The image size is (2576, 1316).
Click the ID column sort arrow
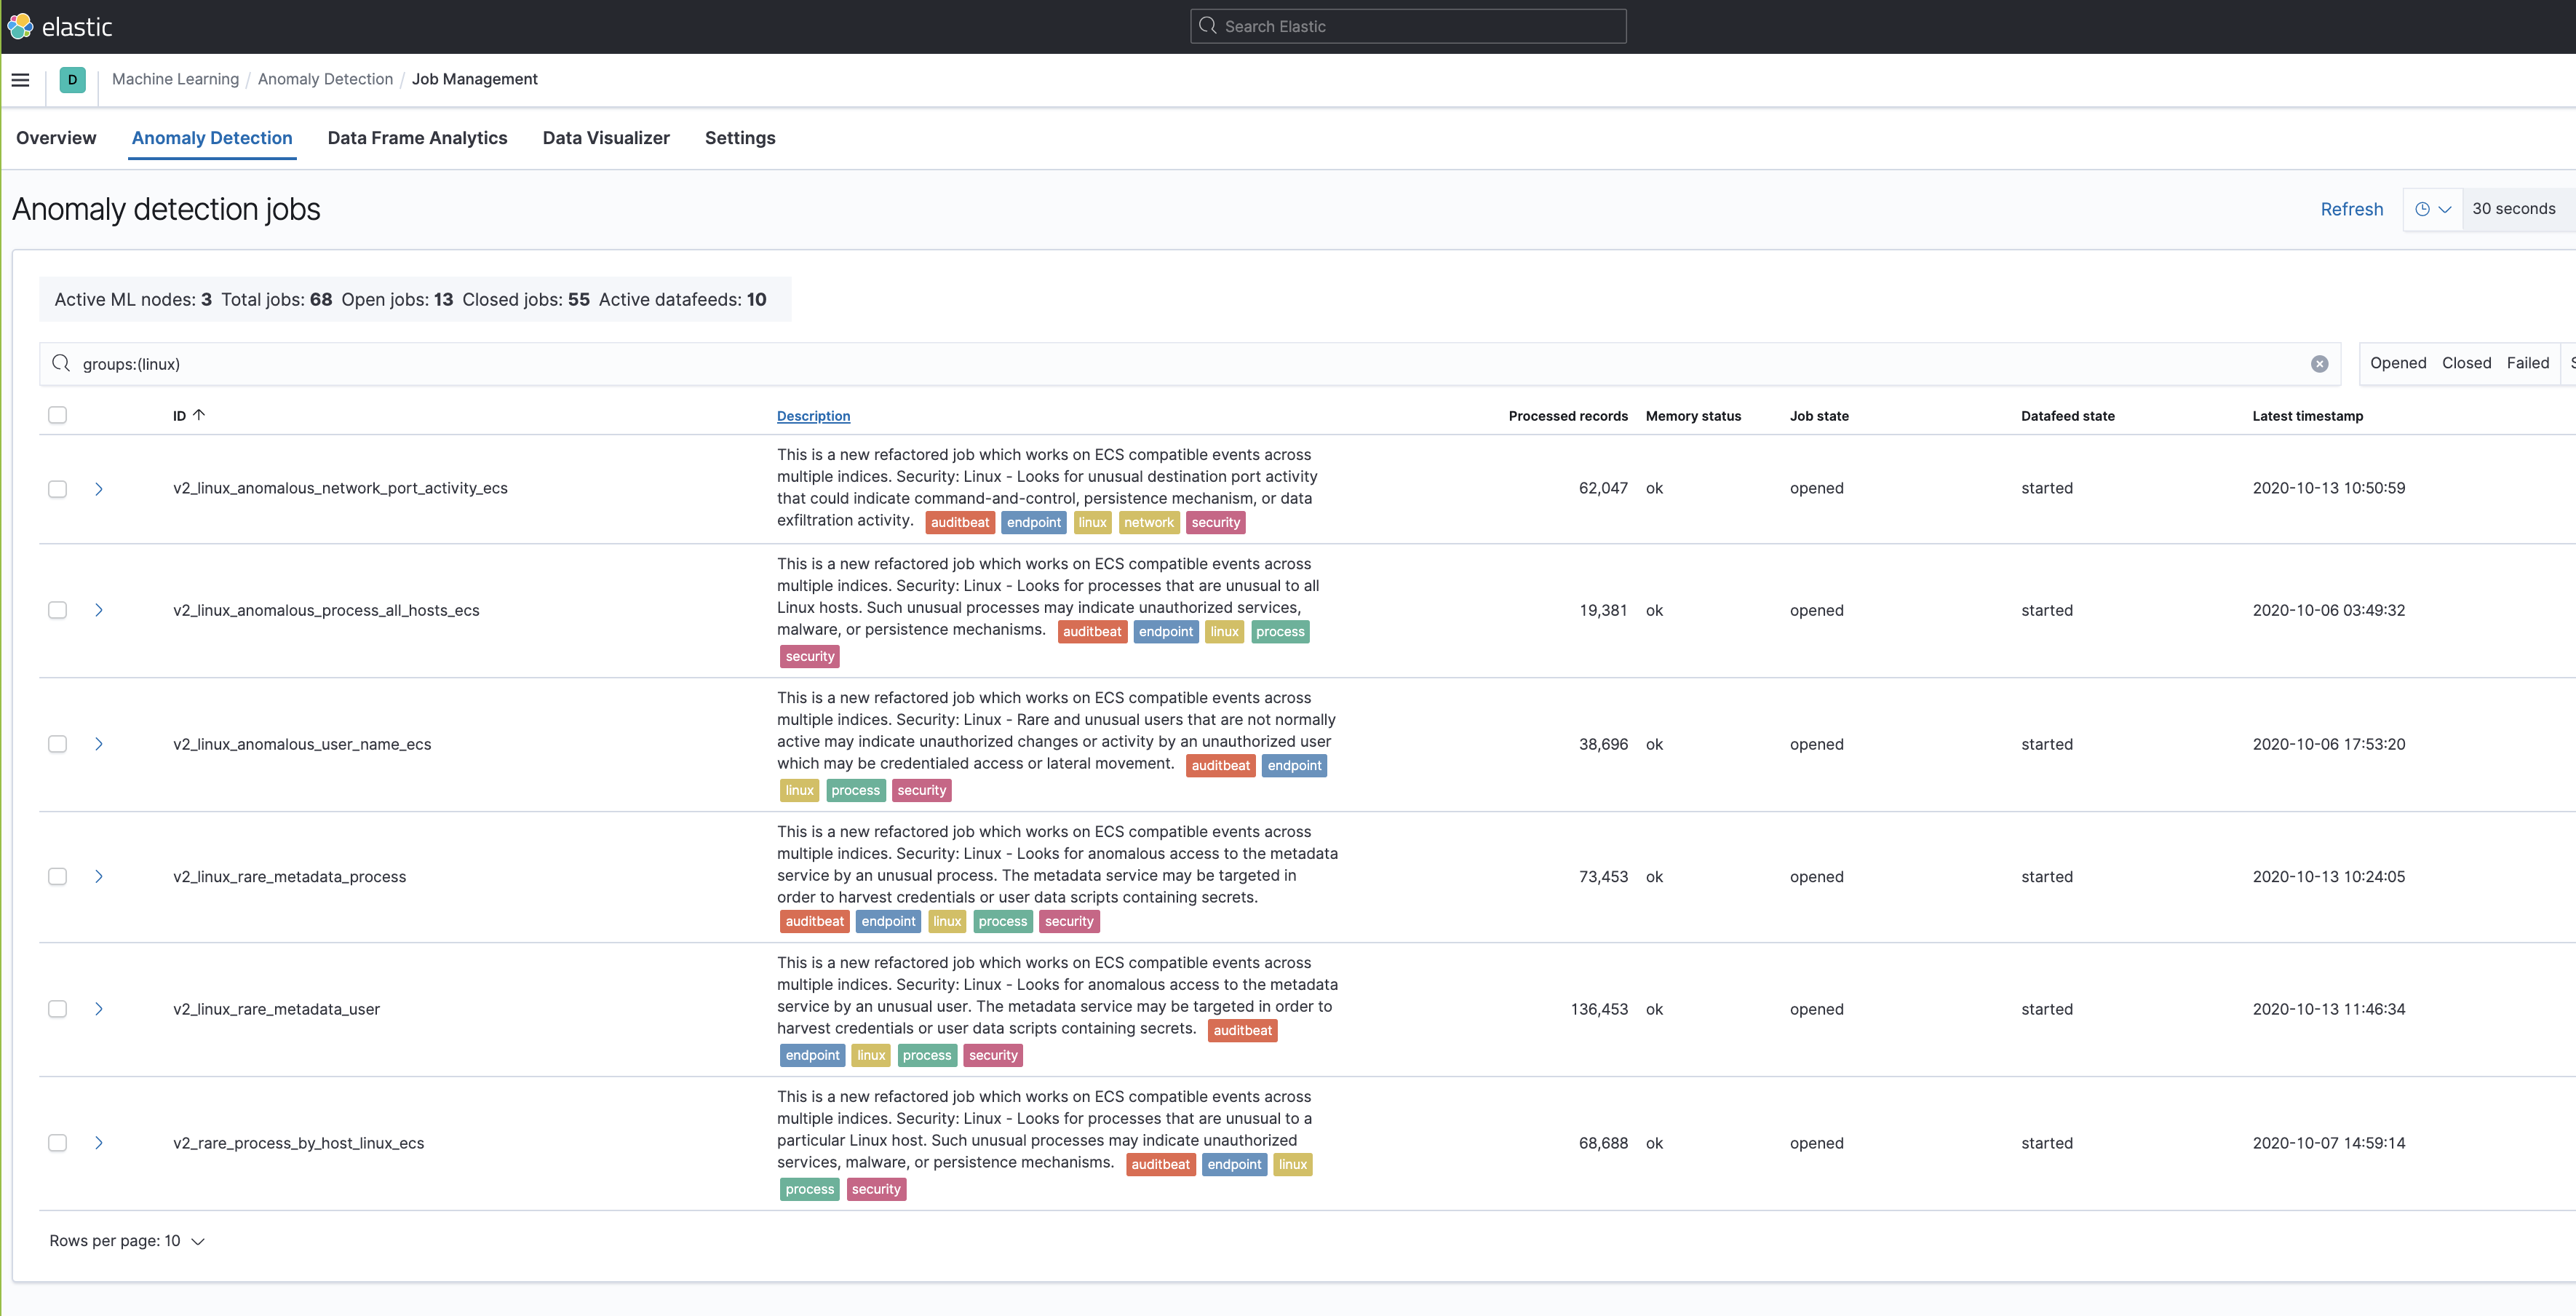pyautogui.click(x=199, y=415)
